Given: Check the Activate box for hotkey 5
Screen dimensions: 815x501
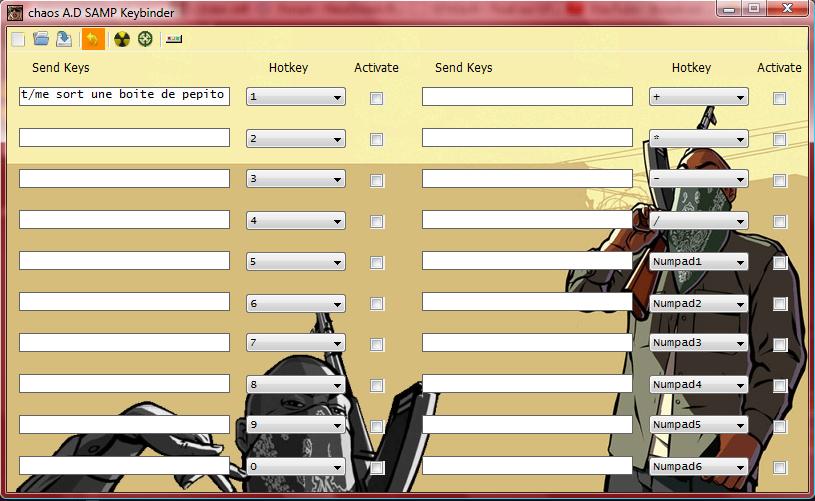Looking at the screenshot, I should [376, 262].
